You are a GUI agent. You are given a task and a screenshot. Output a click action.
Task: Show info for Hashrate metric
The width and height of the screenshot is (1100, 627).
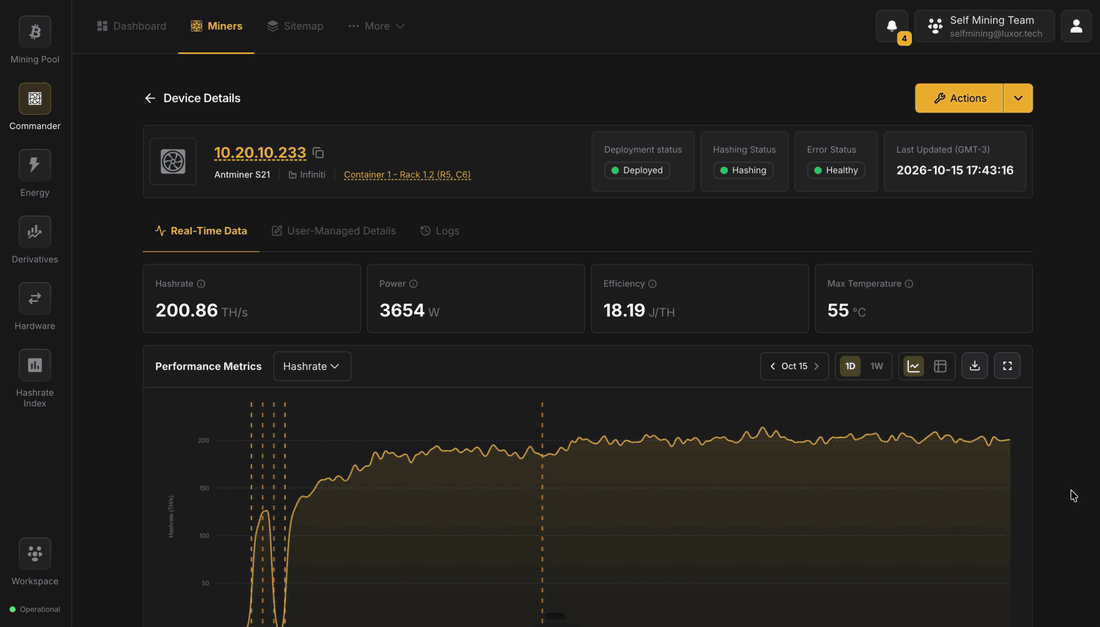(201, 284)
